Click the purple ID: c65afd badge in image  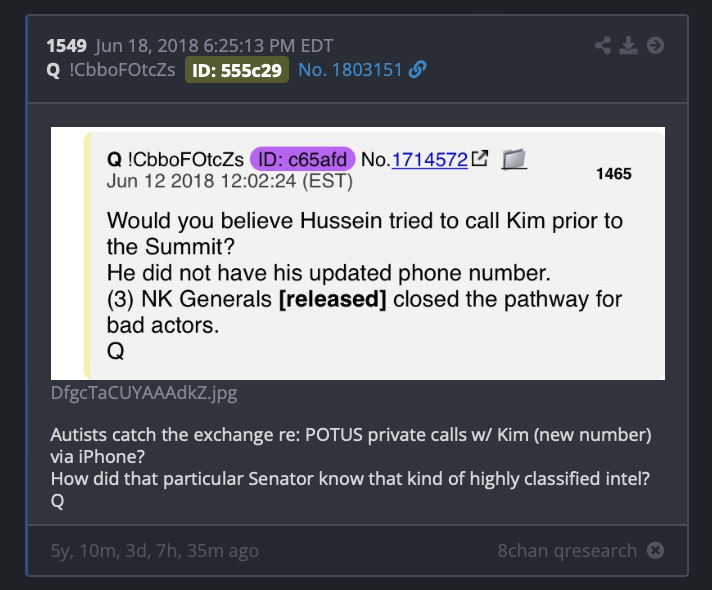point(302,159)
